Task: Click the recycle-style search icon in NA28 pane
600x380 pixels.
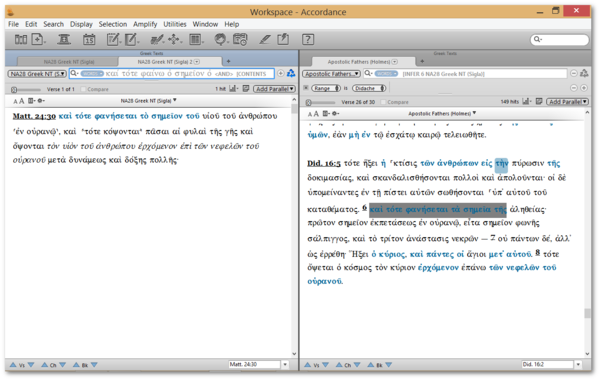Action: pos(291,73)
